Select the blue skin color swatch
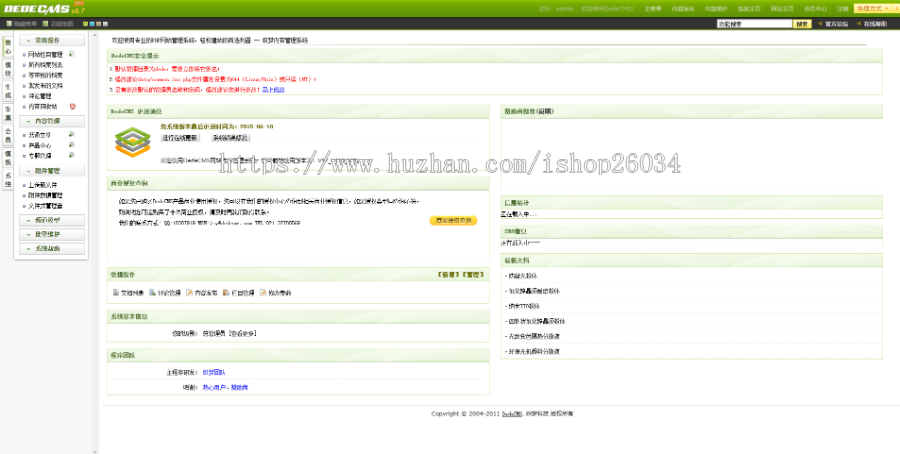 click(x=92, y=24)
